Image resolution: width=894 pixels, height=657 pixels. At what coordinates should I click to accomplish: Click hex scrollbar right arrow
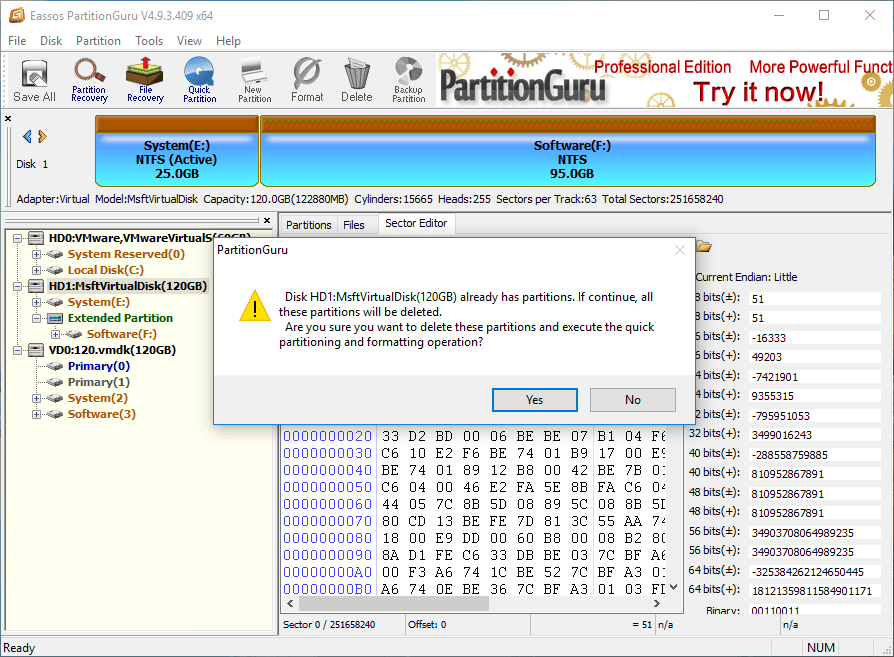click(657, 603)
